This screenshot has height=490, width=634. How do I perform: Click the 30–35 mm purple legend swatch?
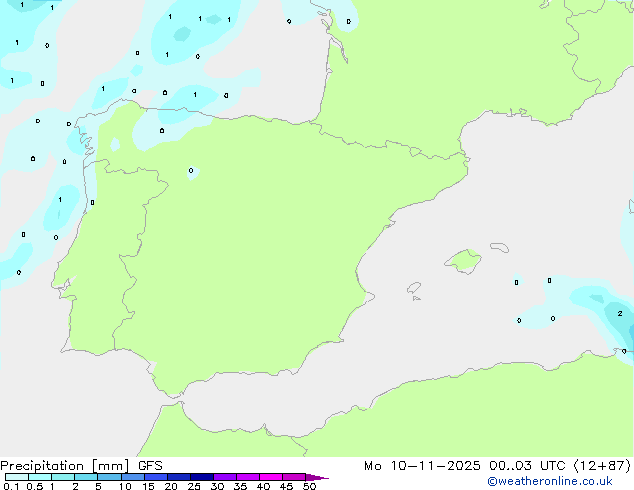(225, 477)
